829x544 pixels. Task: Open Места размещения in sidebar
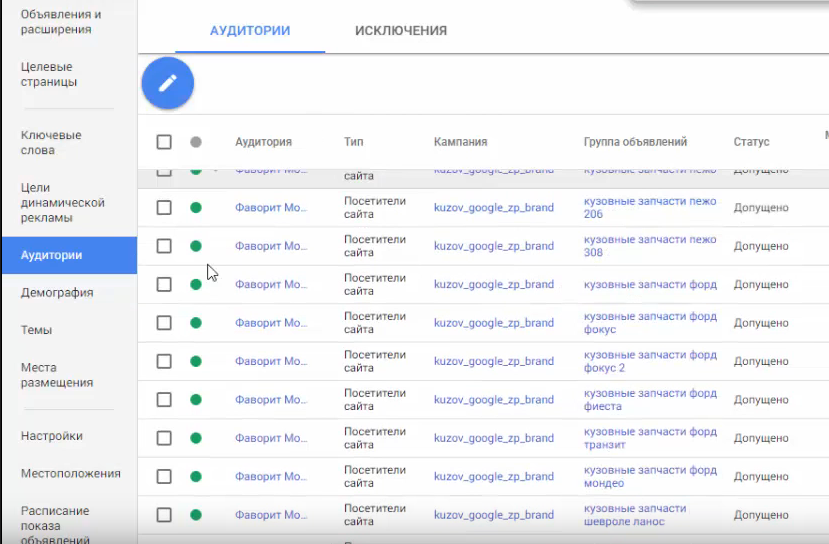pos(57,375)
